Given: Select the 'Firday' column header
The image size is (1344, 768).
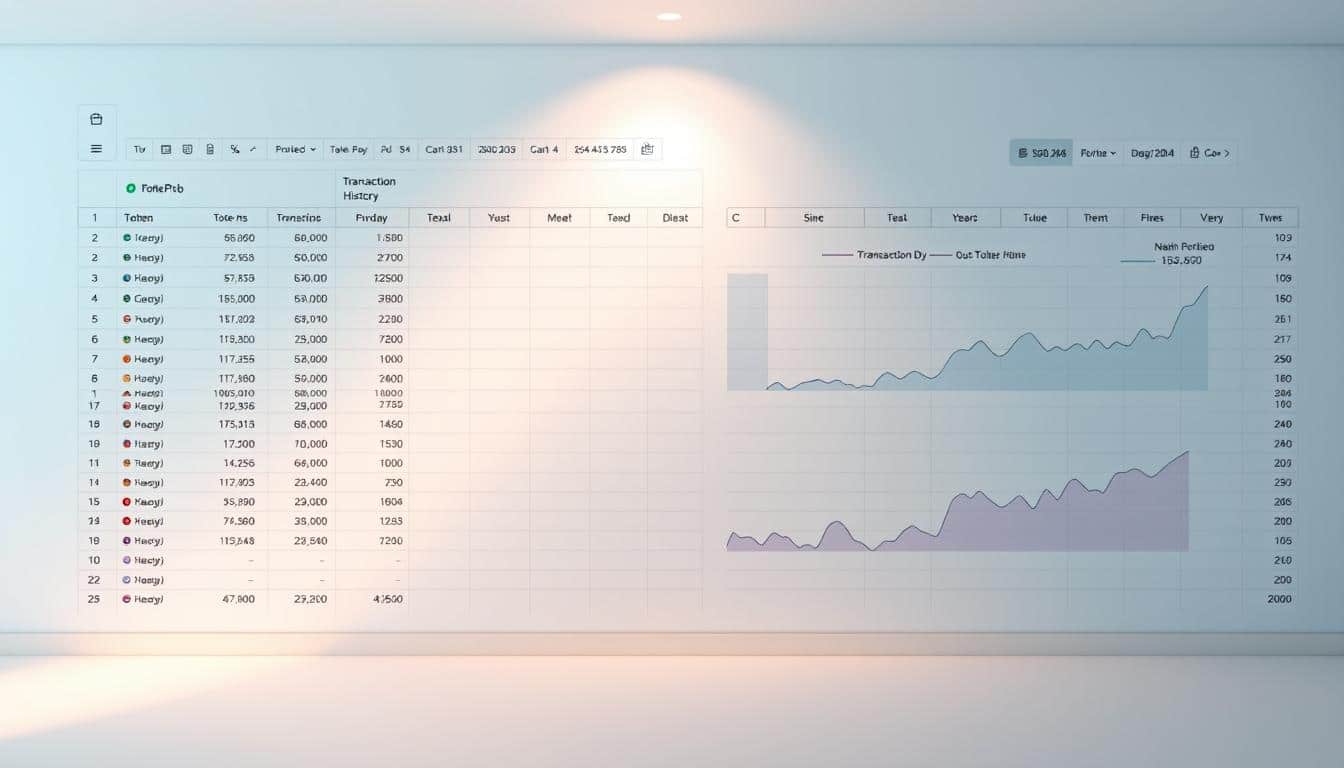Looking at the screenshot, I should click(x=371, y=217).
